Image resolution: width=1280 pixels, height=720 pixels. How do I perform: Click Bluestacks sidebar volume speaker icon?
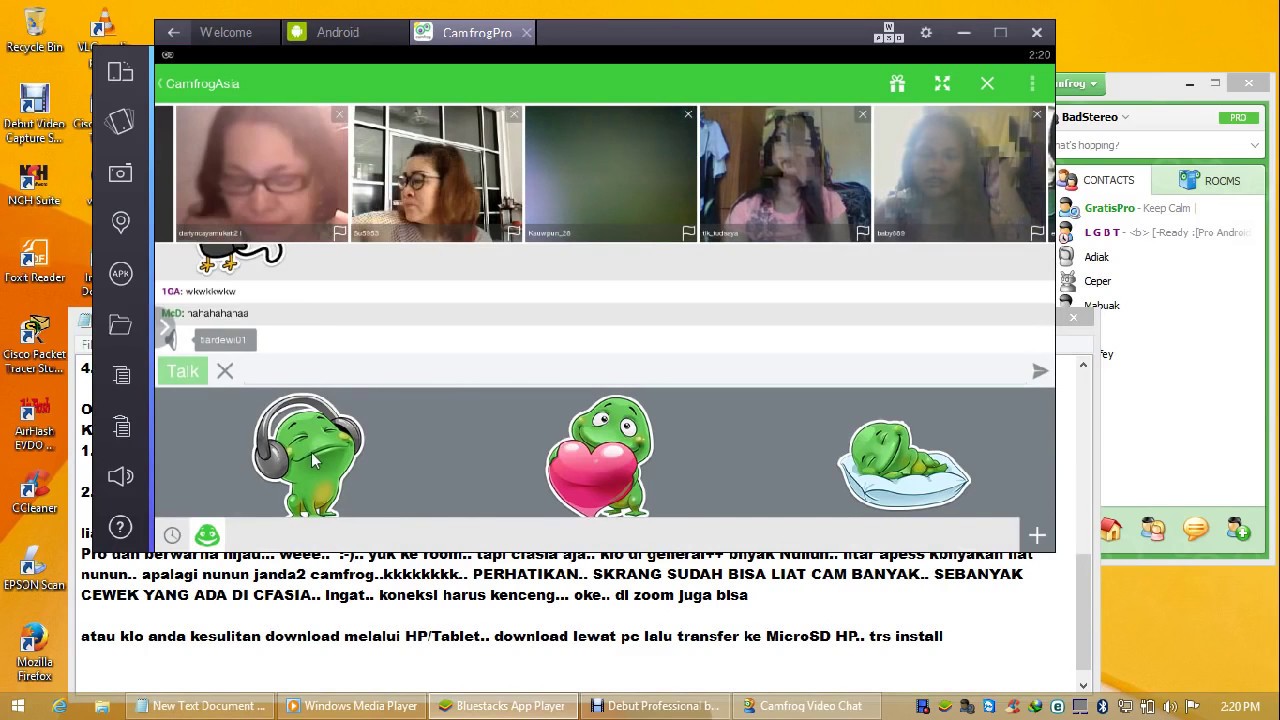pos(121,476)
